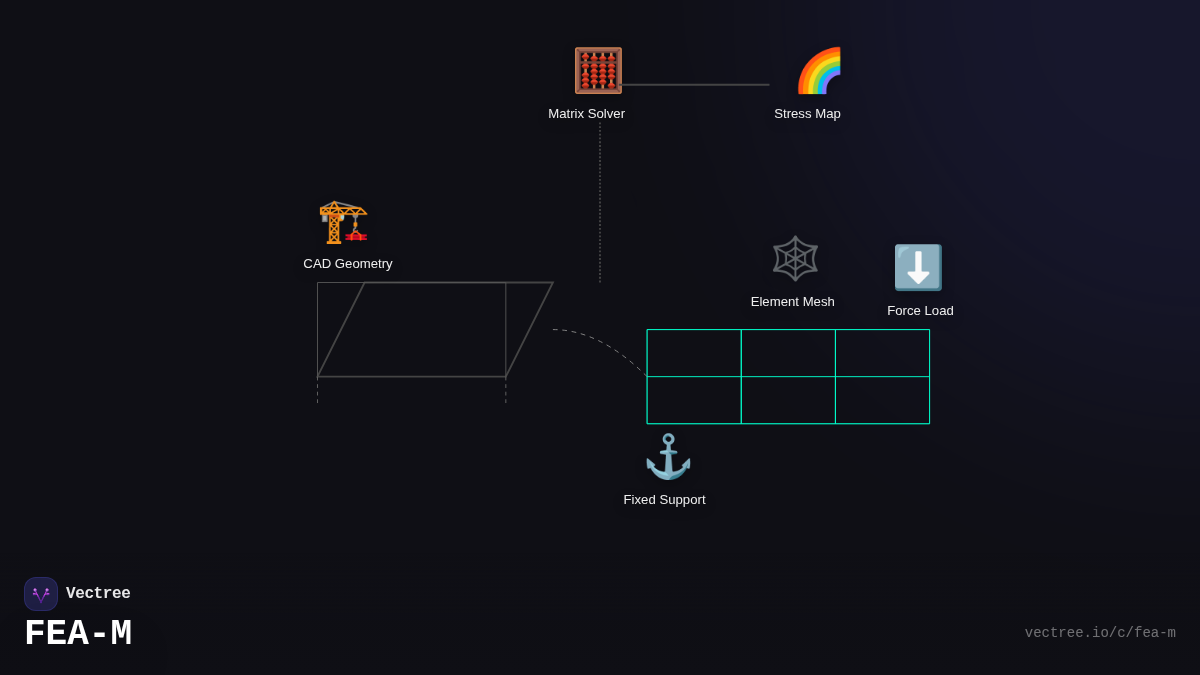Open the vectree.io/c/fea-m link
The height and width of the screenshot is (675, 1200).
click(x=1100, y=633)
